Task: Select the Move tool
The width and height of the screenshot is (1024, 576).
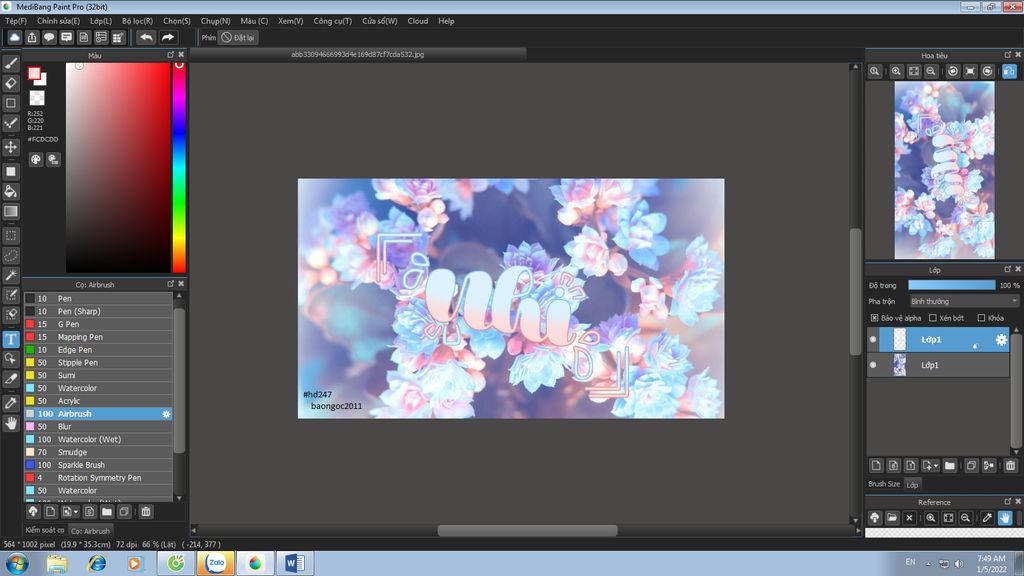Action: click(x=11, y=147)
